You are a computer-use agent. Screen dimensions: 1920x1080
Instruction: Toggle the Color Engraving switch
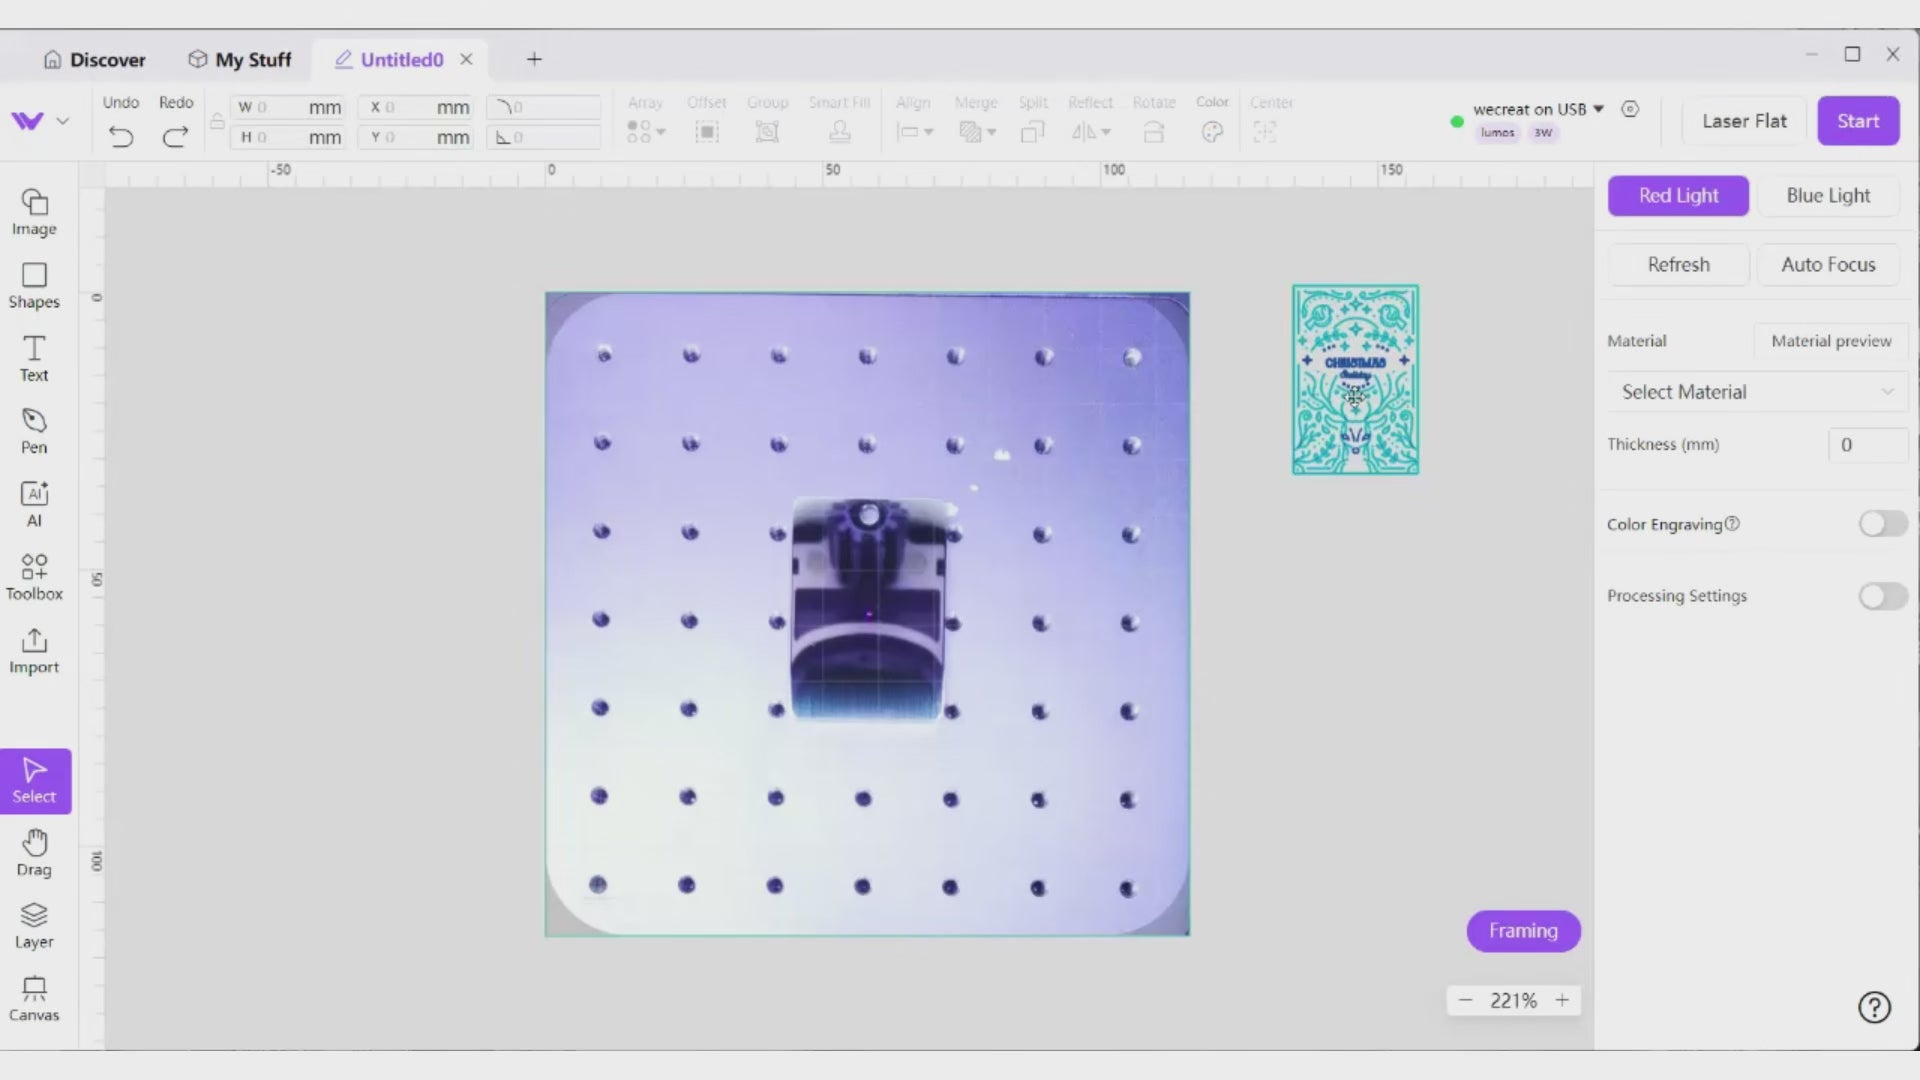pos(1883,524)
